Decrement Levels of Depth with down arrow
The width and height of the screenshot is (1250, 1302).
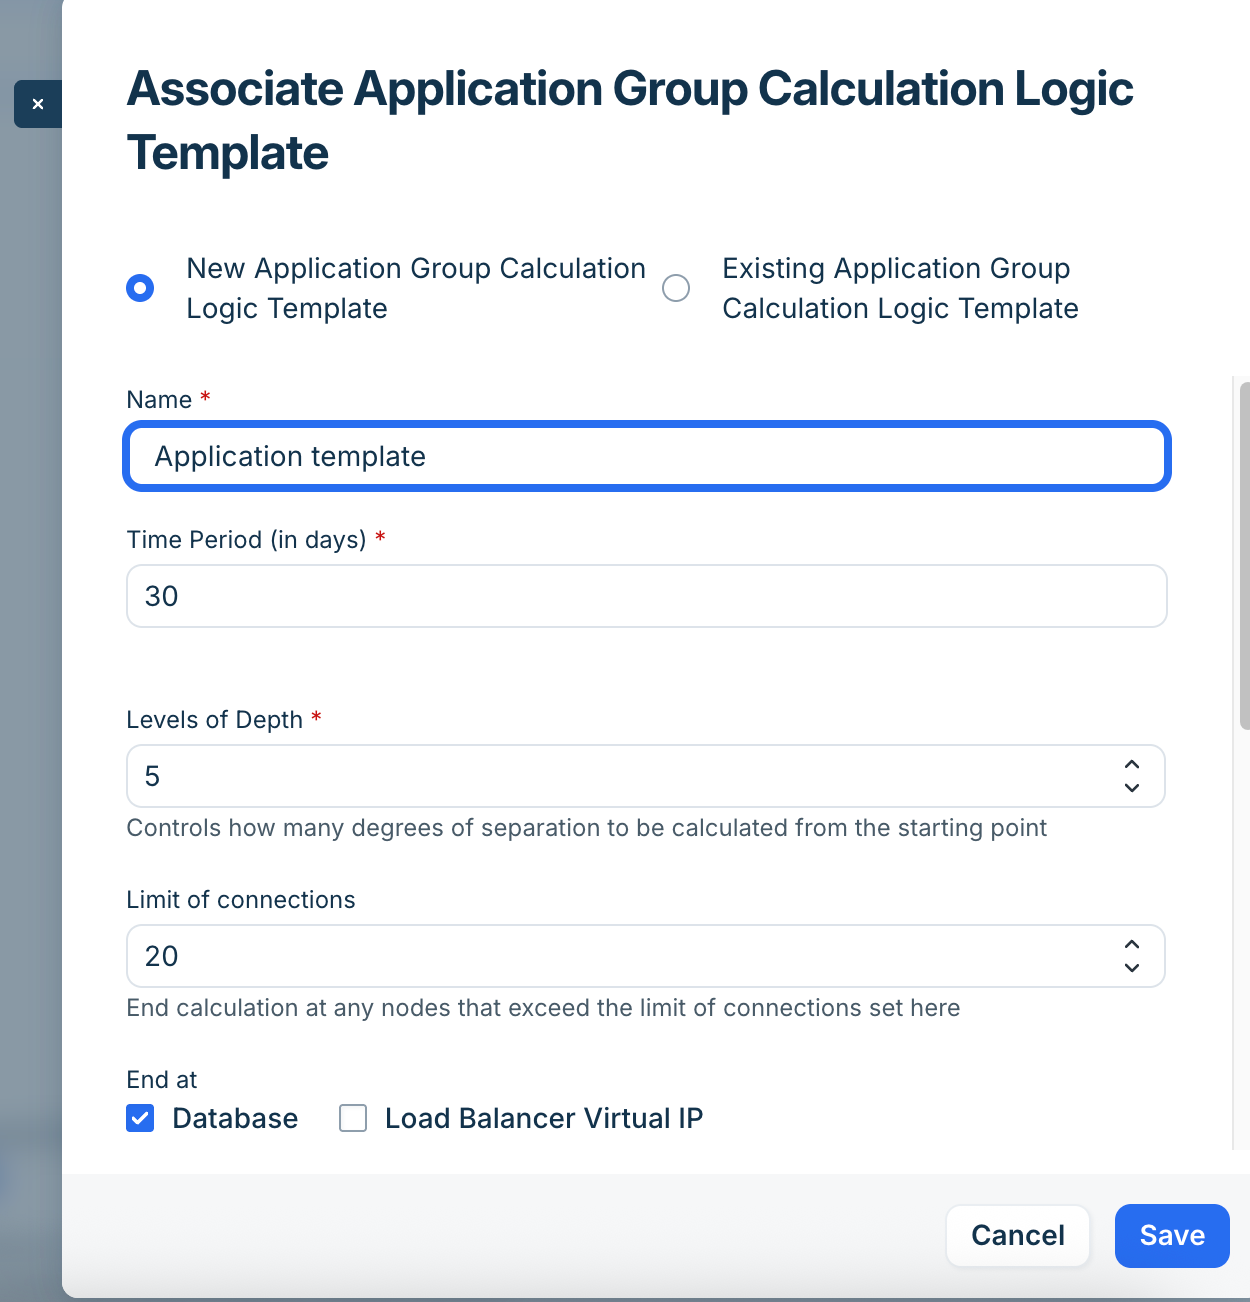(1132, 788)
